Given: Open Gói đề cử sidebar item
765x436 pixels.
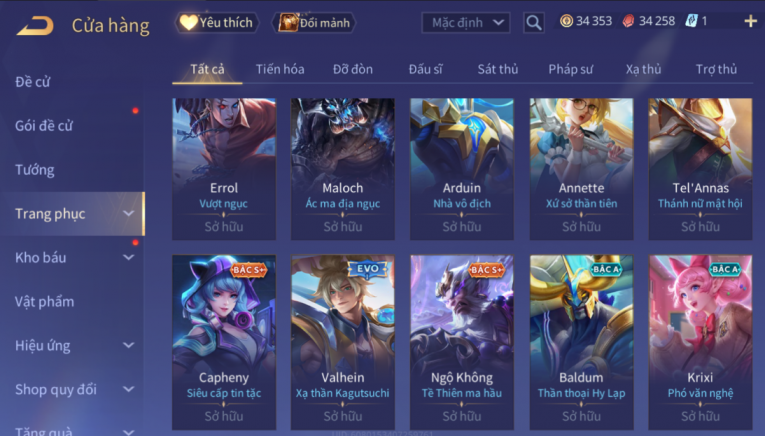Looking at the screenshot, I should tap(44, 126).
